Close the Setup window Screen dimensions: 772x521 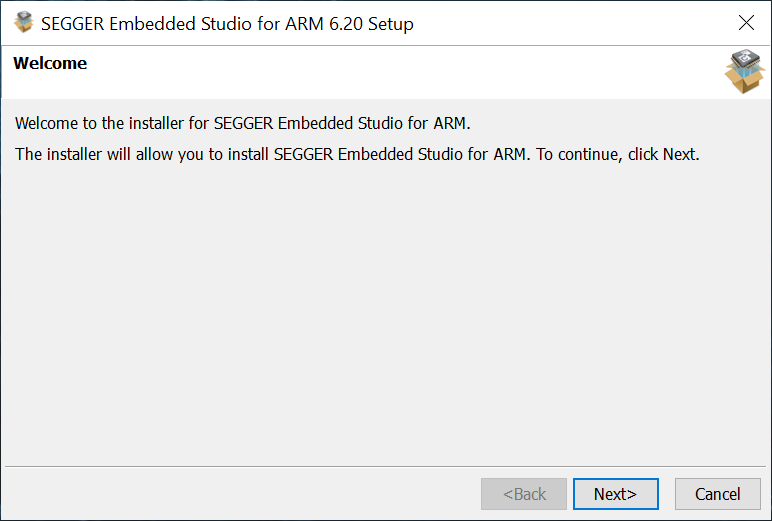[x=746, y=23]
